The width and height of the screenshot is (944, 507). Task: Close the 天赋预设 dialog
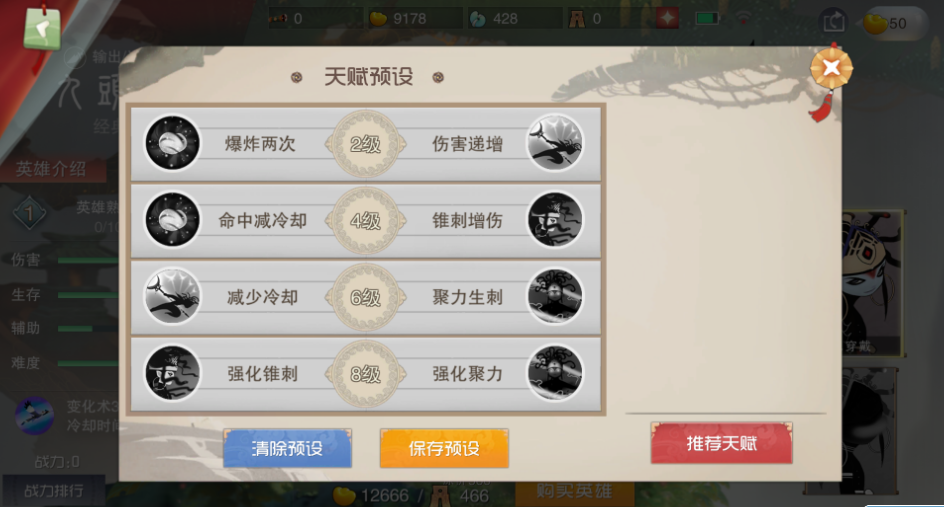point(831,67)
